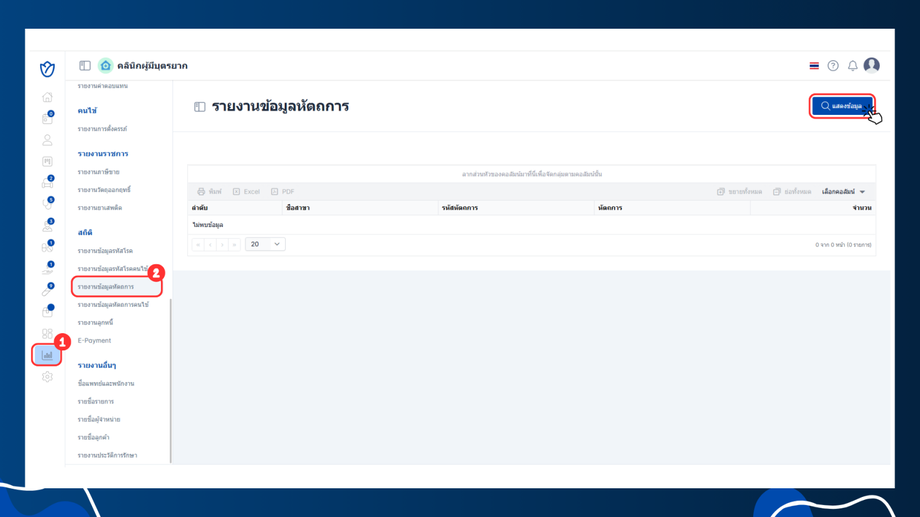The width and height of the screenshot is (920, 517).
Task: Toggle the sidebar panel icon in the header
Action: (85, 66)
